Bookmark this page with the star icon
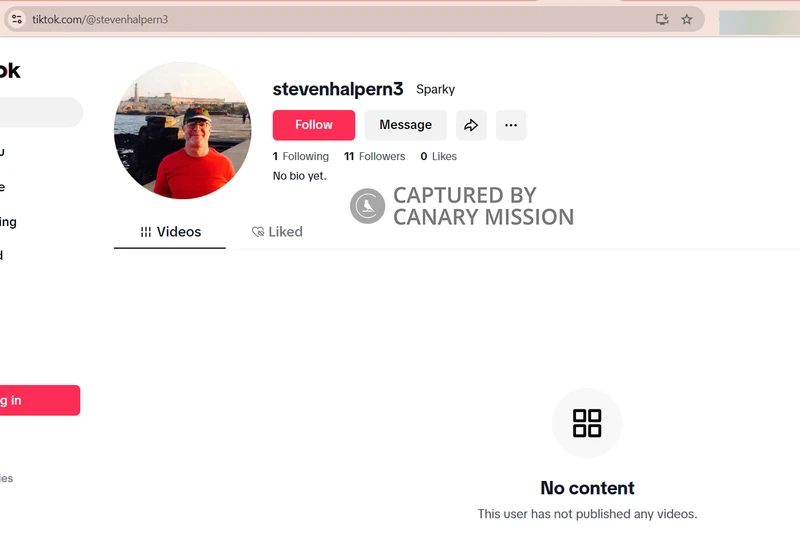The height and width of the screenshot is (539, 800). click(x=687, y=19)
